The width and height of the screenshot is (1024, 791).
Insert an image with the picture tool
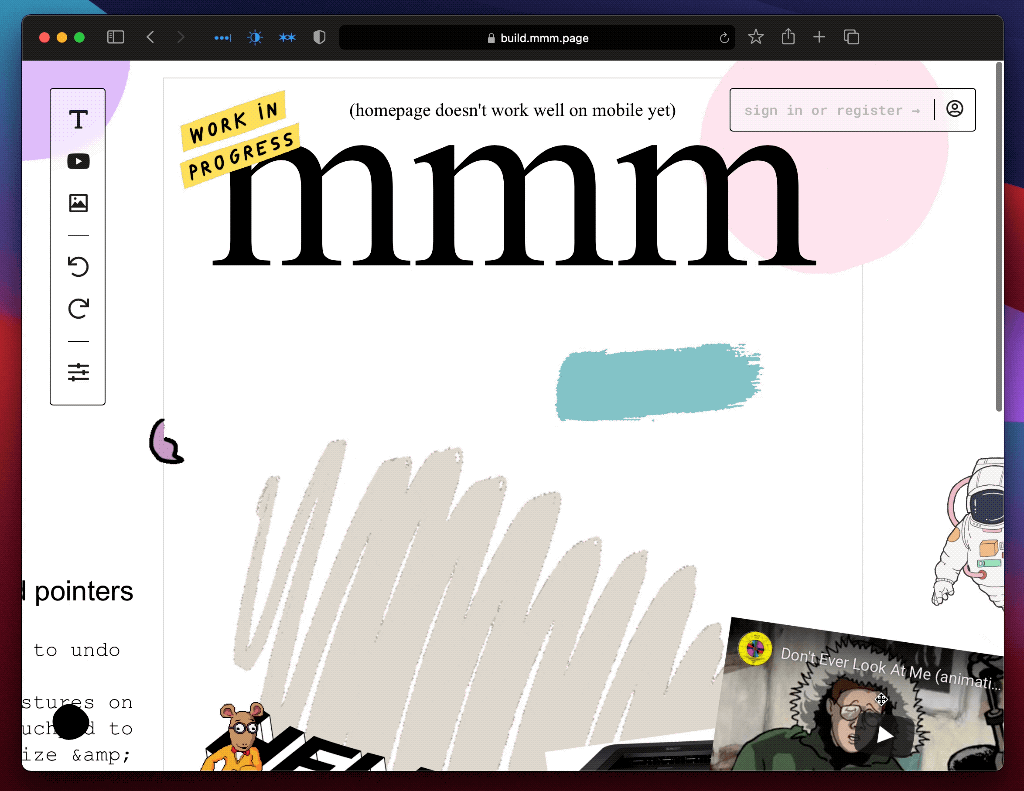point(78,203)
